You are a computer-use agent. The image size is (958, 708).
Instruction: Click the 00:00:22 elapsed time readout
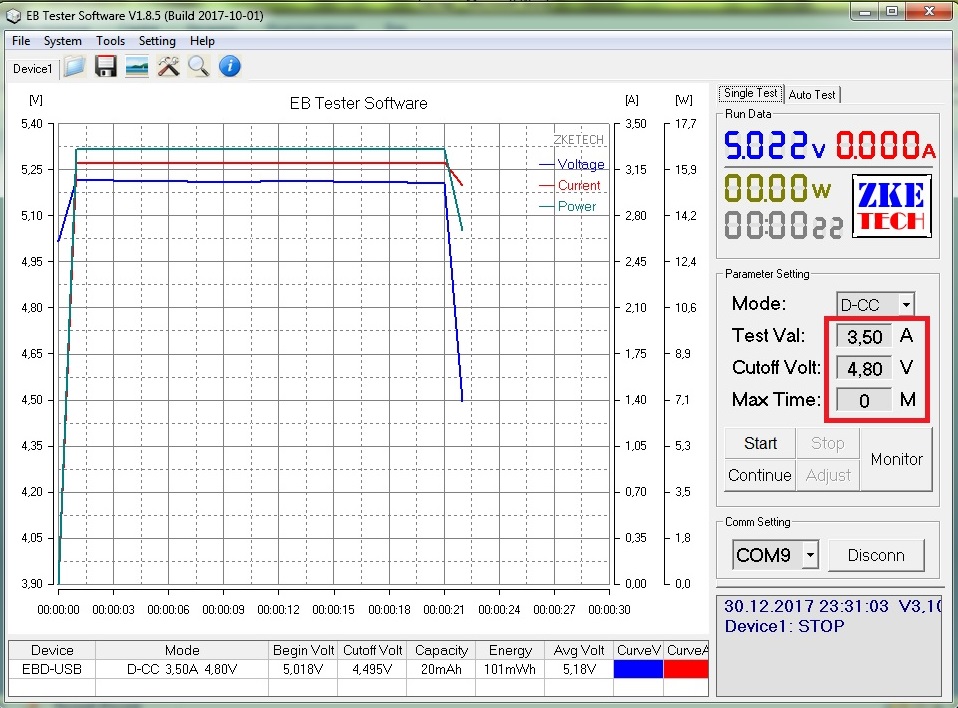click(783, 225)
